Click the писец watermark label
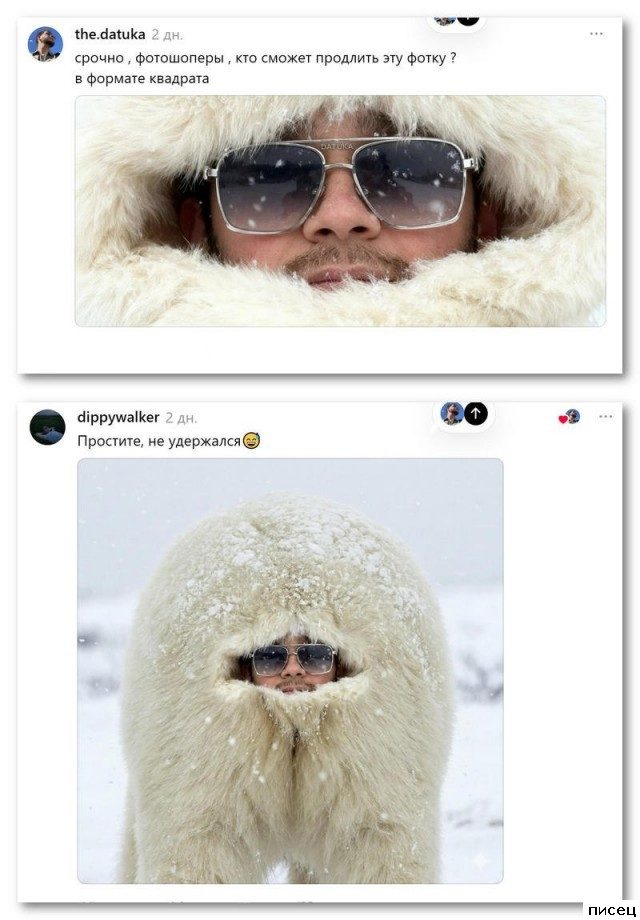Viewport: 640px width, 920px height. [x=612, y=910]
